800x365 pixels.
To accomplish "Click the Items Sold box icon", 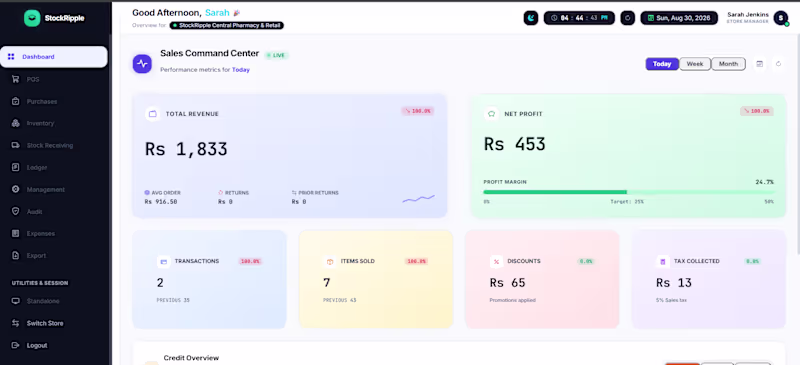I will [x=330, y=261].
